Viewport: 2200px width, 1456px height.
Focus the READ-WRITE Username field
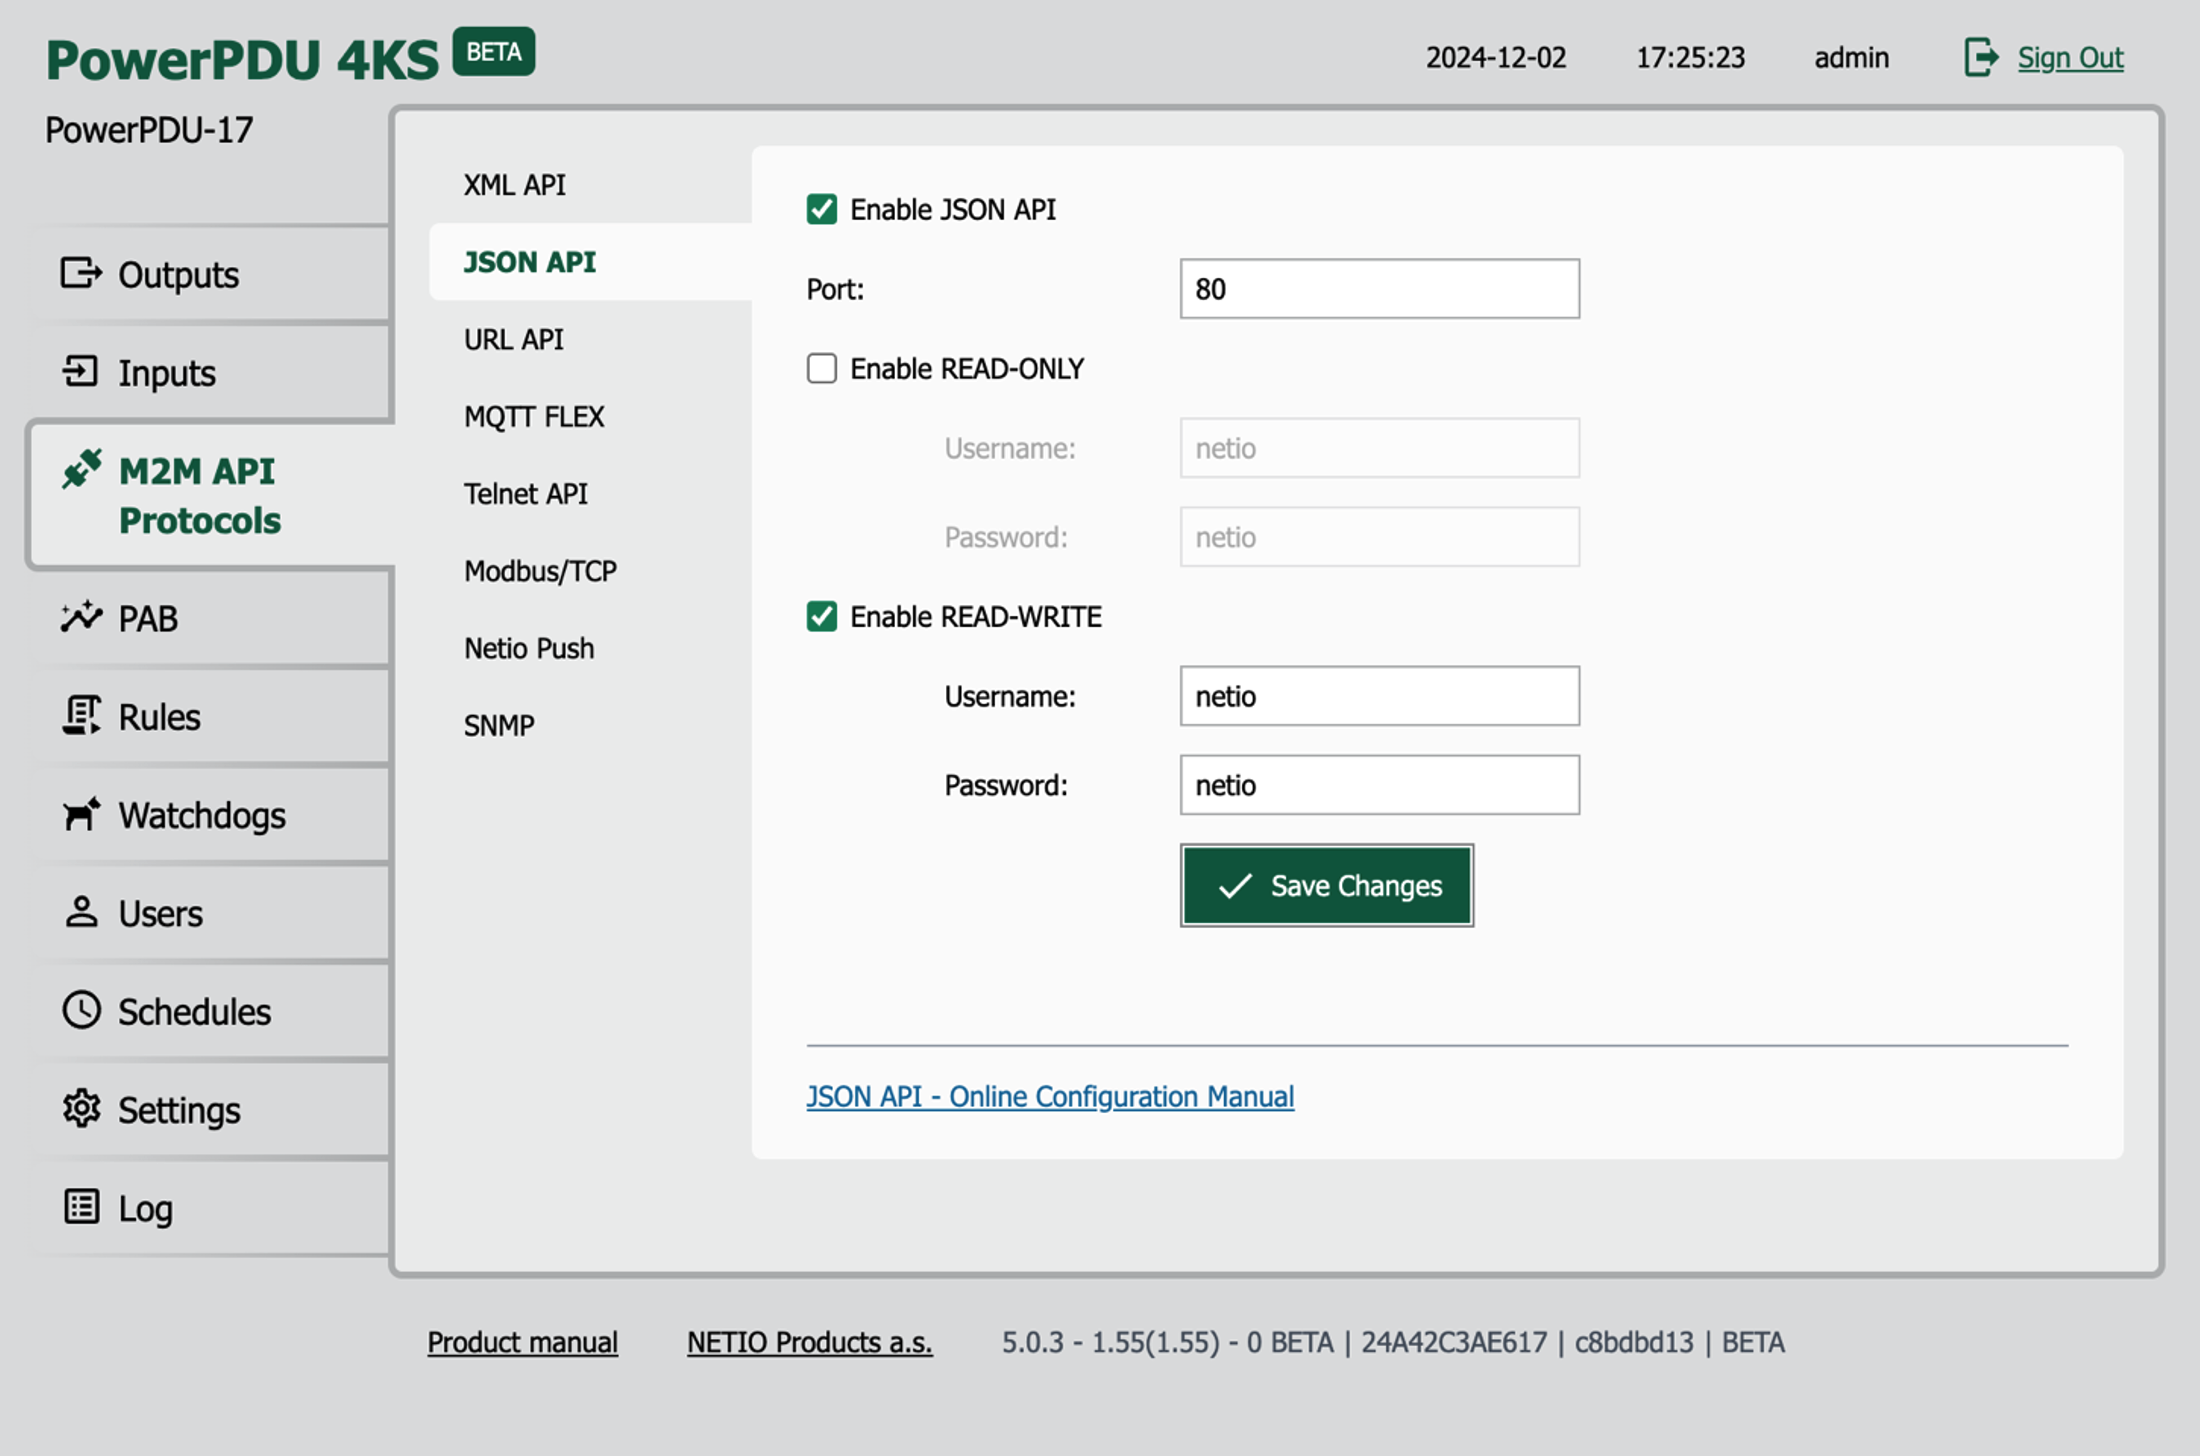coord(1380,696)
